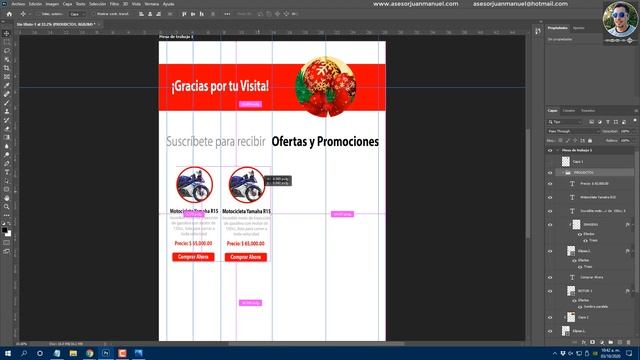This screenshot has width=640, height=360.
Task: Select the Lasso tool
Action: [x=7, y=51]
